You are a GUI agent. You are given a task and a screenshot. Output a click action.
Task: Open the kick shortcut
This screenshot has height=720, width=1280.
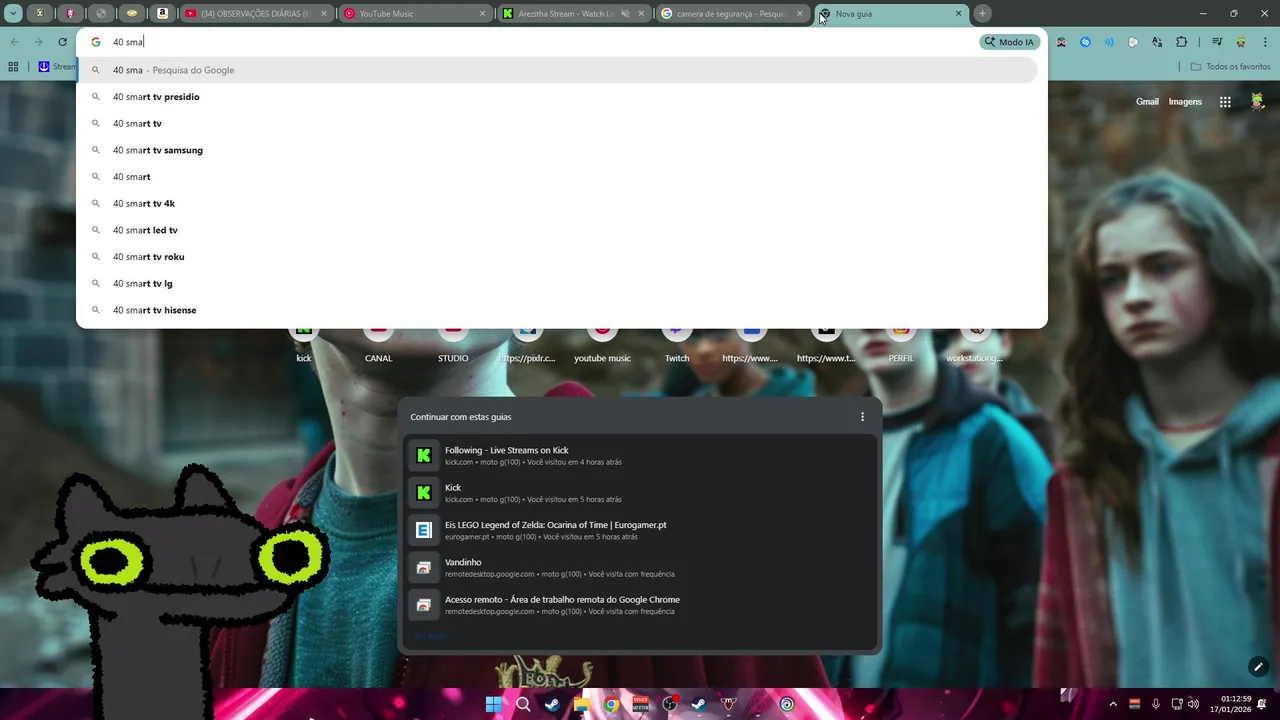tap(303, 343)
